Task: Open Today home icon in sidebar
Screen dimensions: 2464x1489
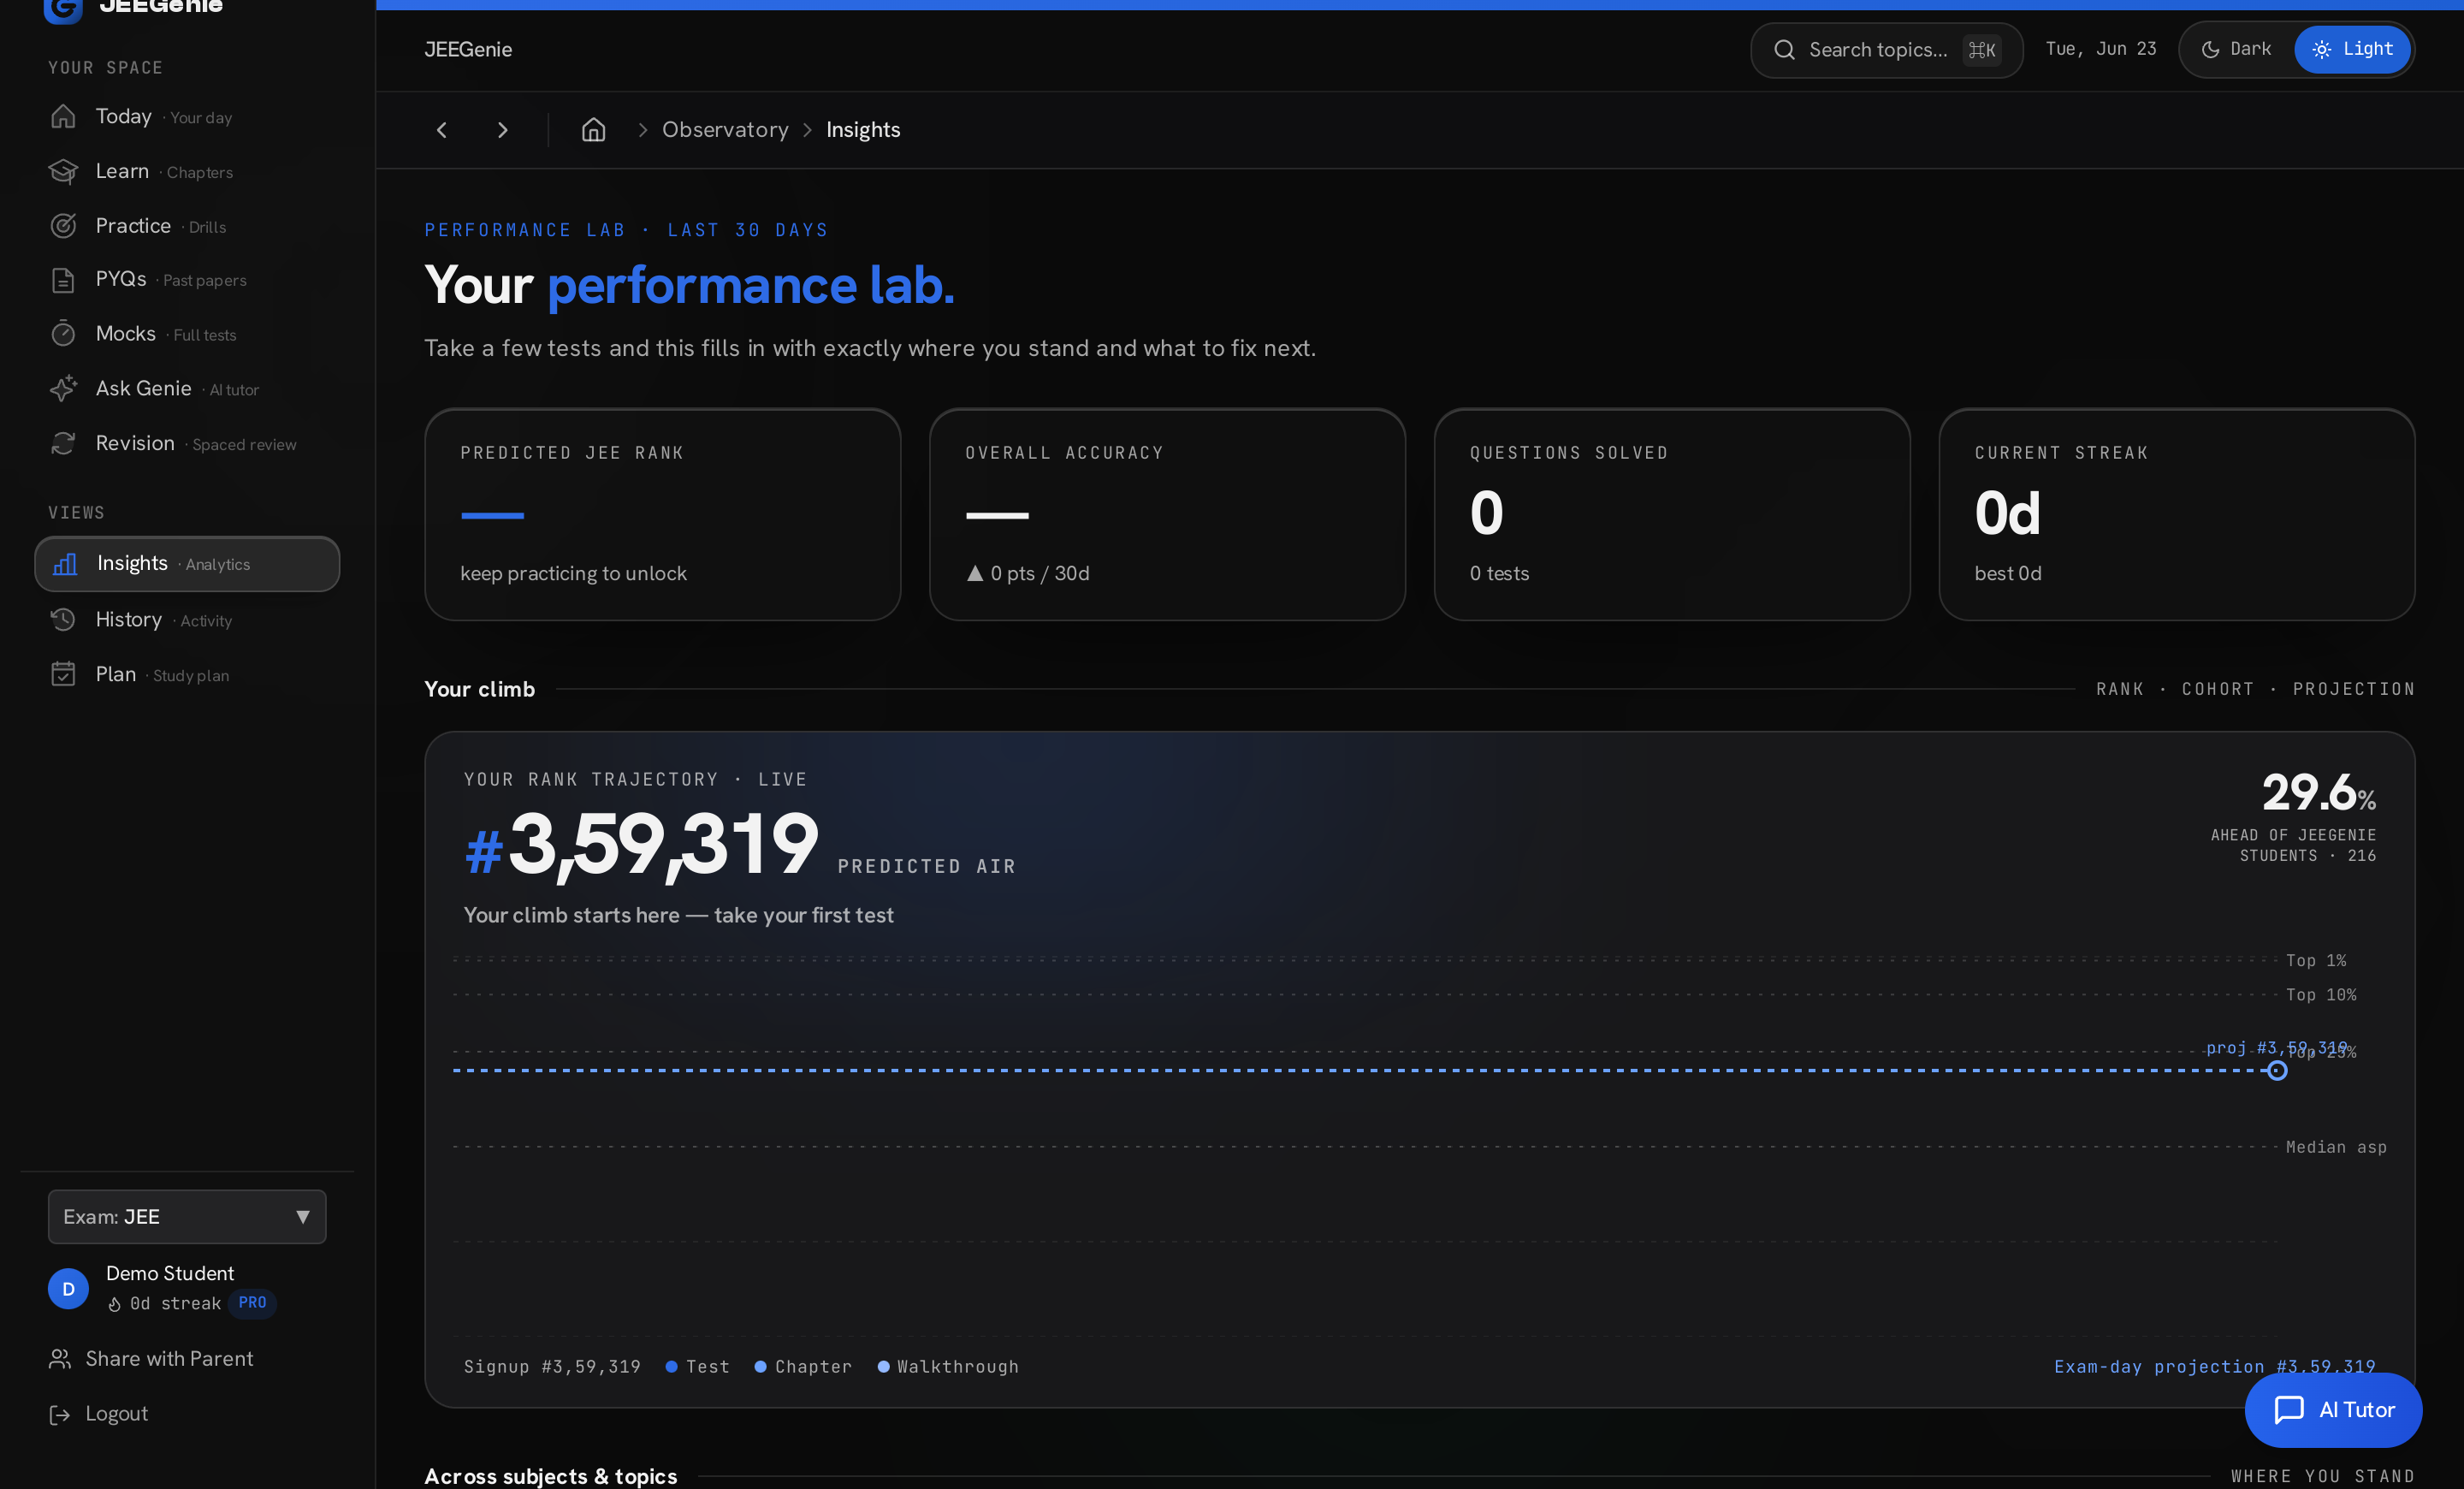Action: (x=63, y=117)
